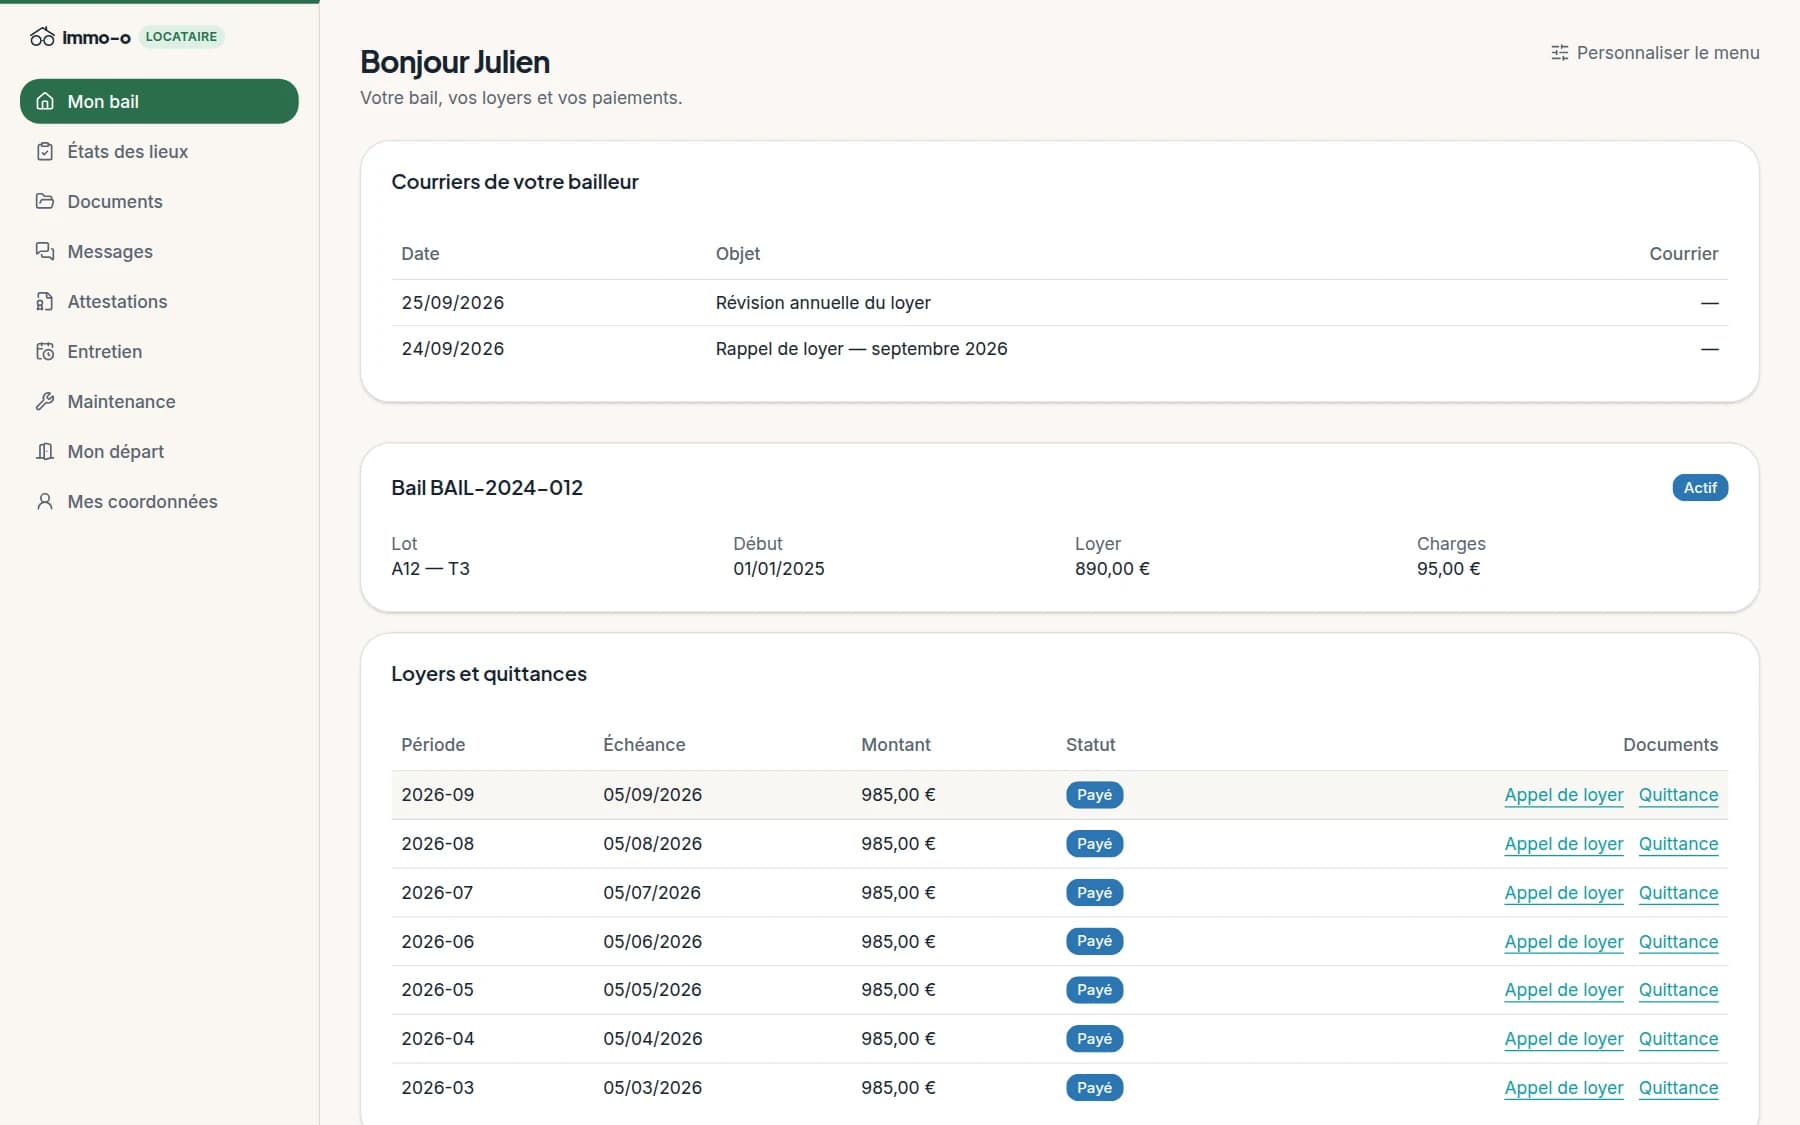Click the LOCATAIRE role badge
Image resolution: width=1800 pixels, height=1125 pixels.
click(x=181, y=37)
